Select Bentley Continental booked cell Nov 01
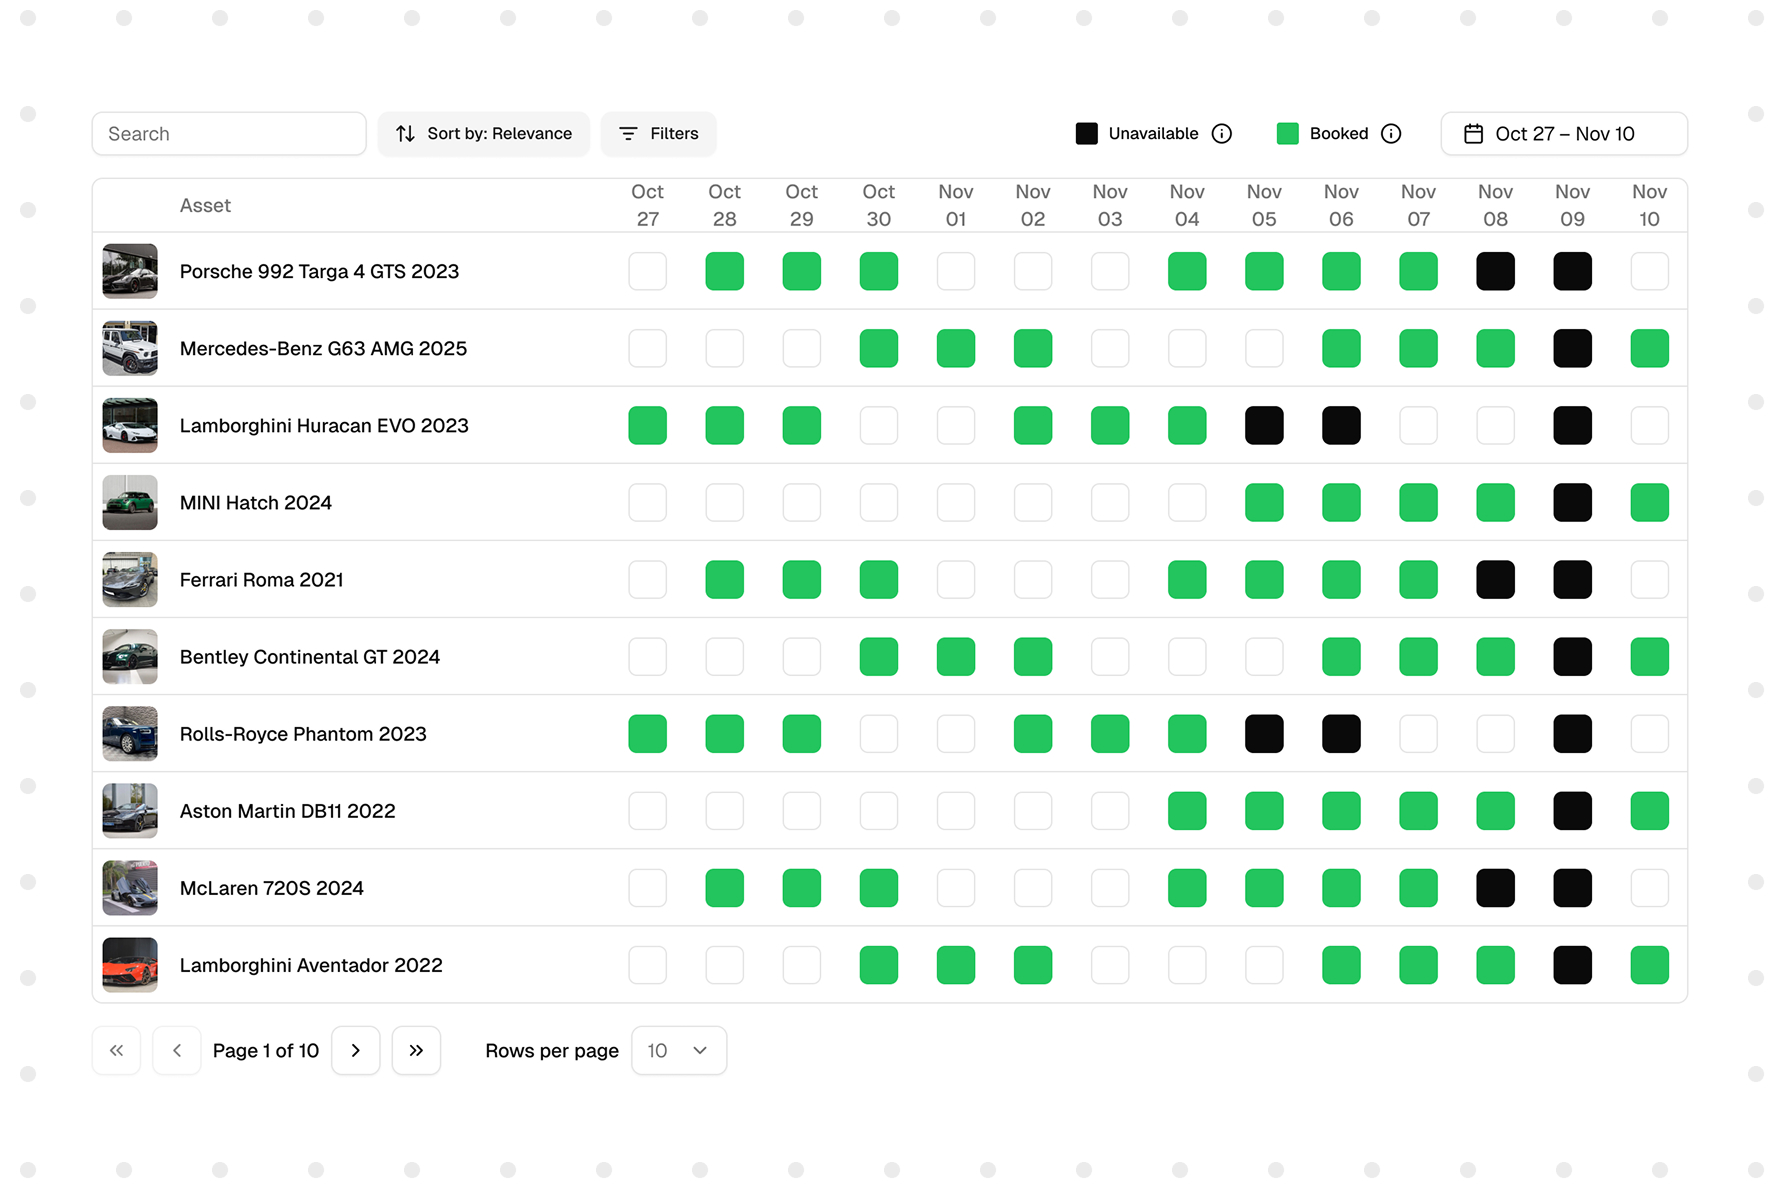This screenshot has width=1784, height=1188. coord(956,656)
